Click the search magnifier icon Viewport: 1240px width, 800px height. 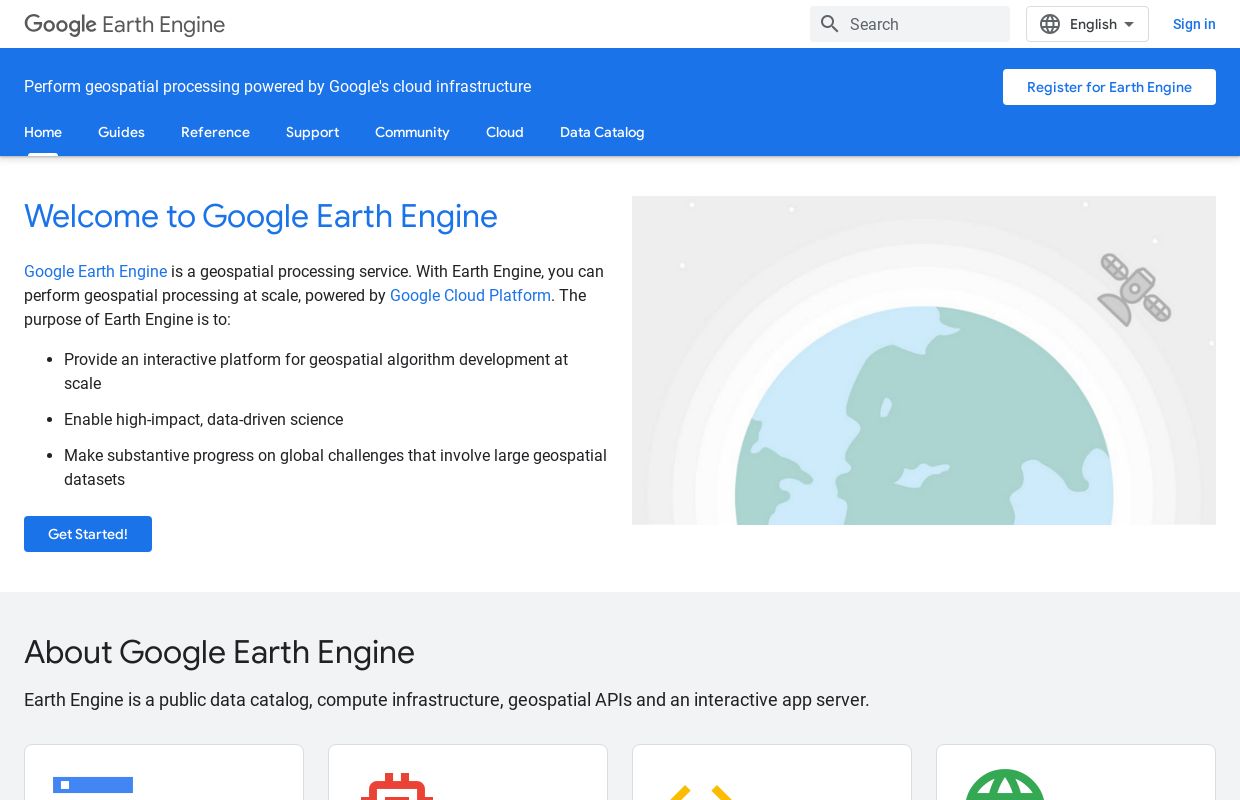click(x=830, y=24)
